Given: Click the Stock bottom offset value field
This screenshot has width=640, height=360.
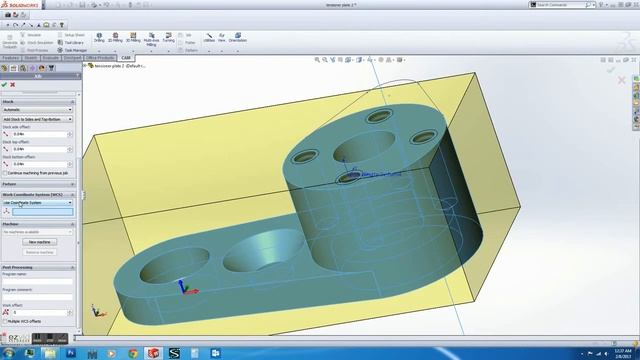Looking at the screenshot, I should pyautogui.click(x=39, y=164).
